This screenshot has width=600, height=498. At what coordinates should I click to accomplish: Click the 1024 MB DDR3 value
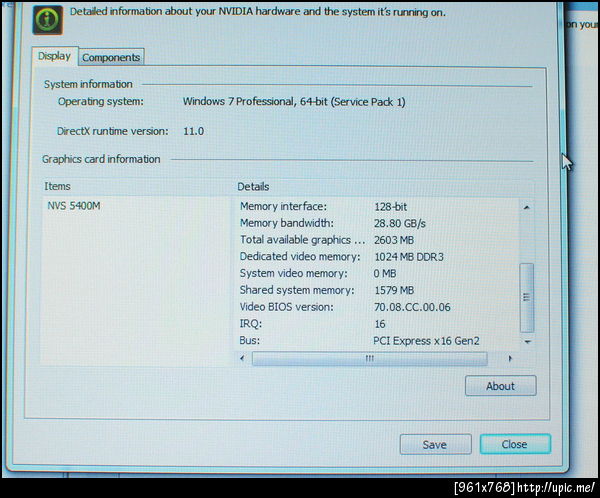409,257
